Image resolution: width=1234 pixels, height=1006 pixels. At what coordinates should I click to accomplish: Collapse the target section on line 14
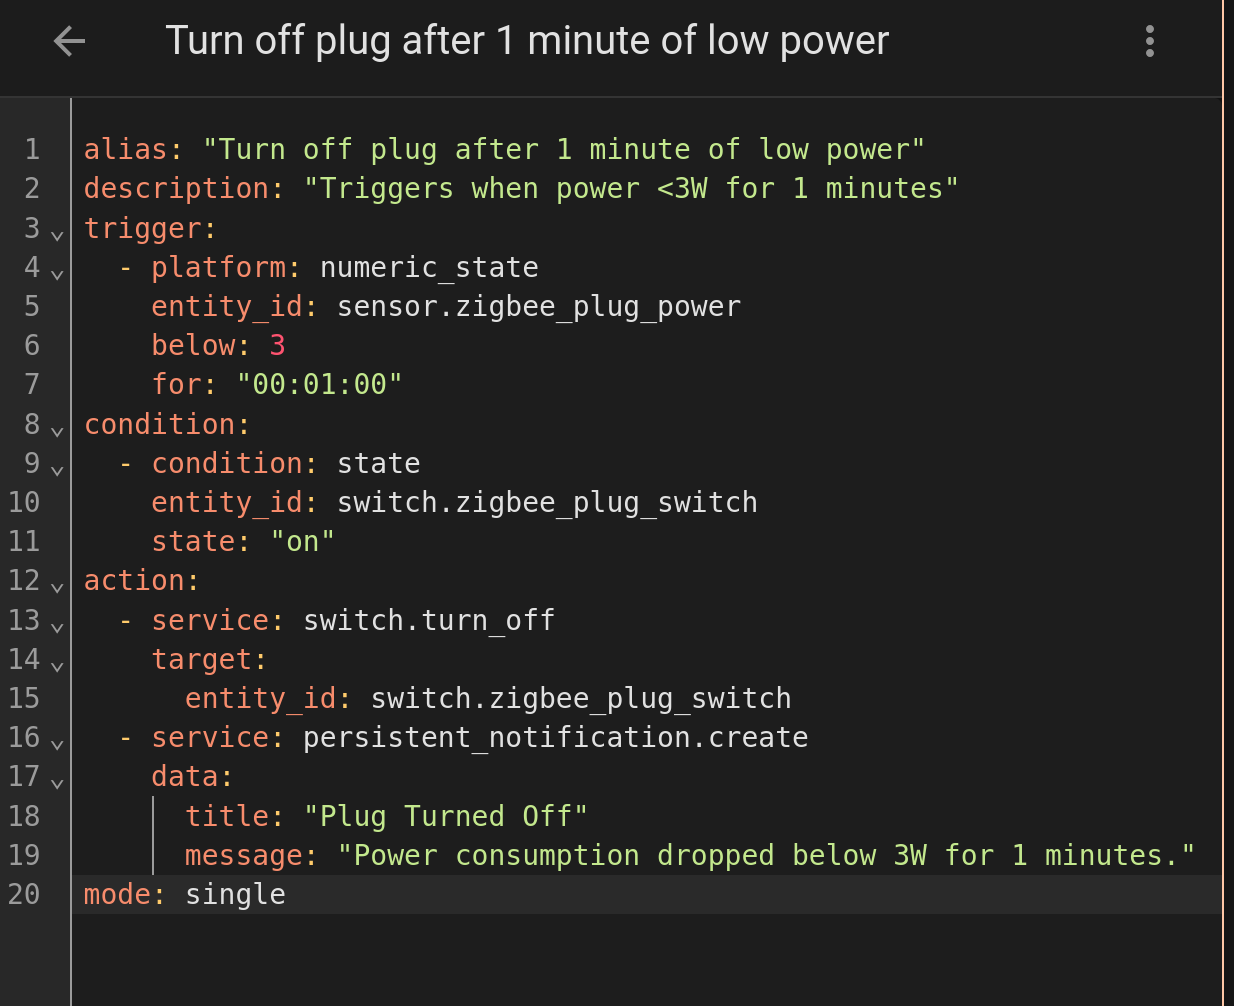(57, 665)
